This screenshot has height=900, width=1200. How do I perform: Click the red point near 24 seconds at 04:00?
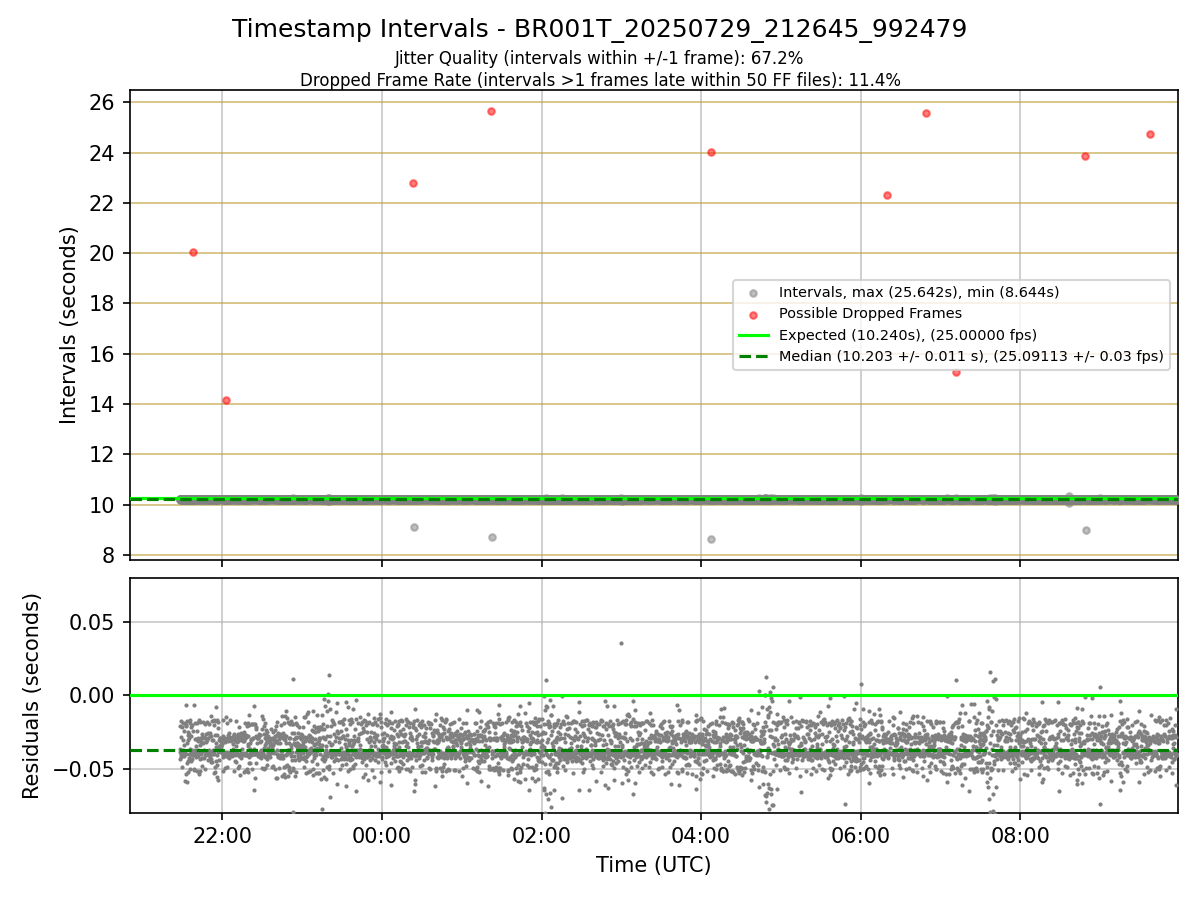pos(711,152)
